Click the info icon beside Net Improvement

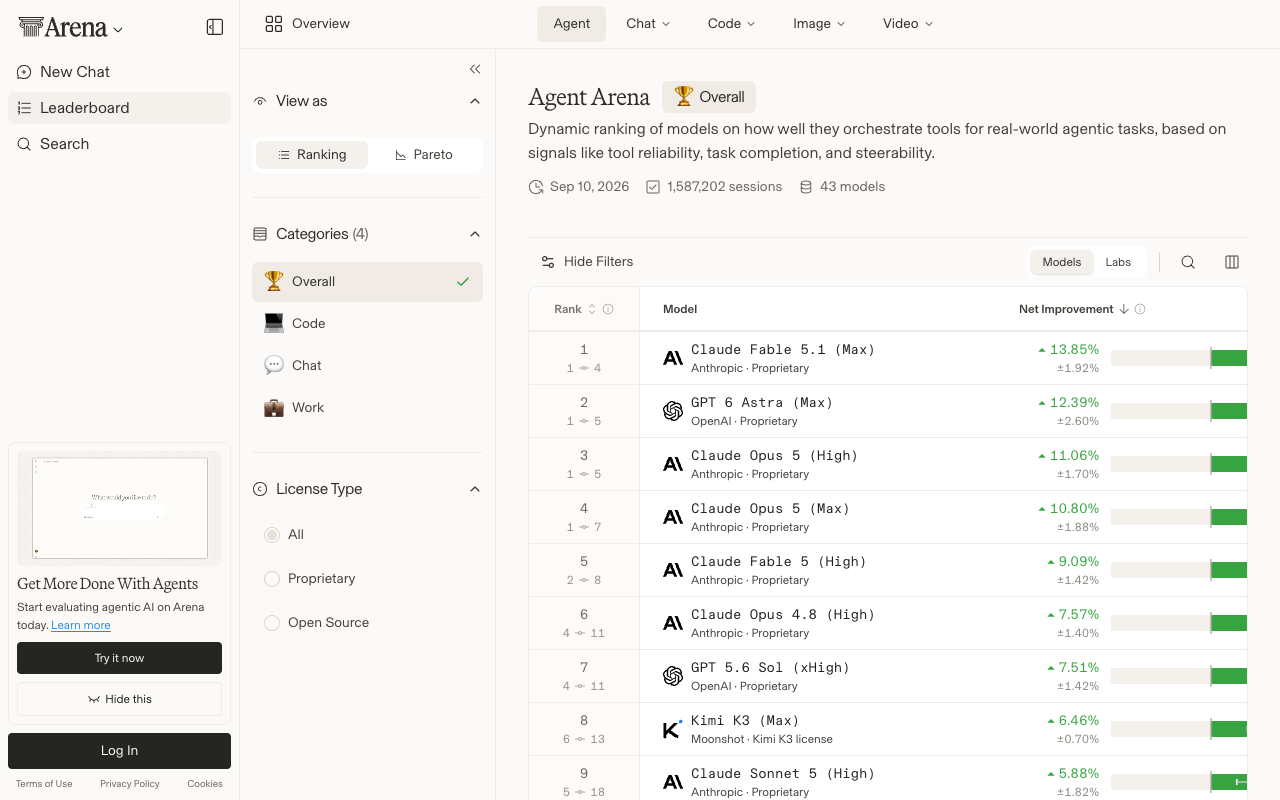1140,309
